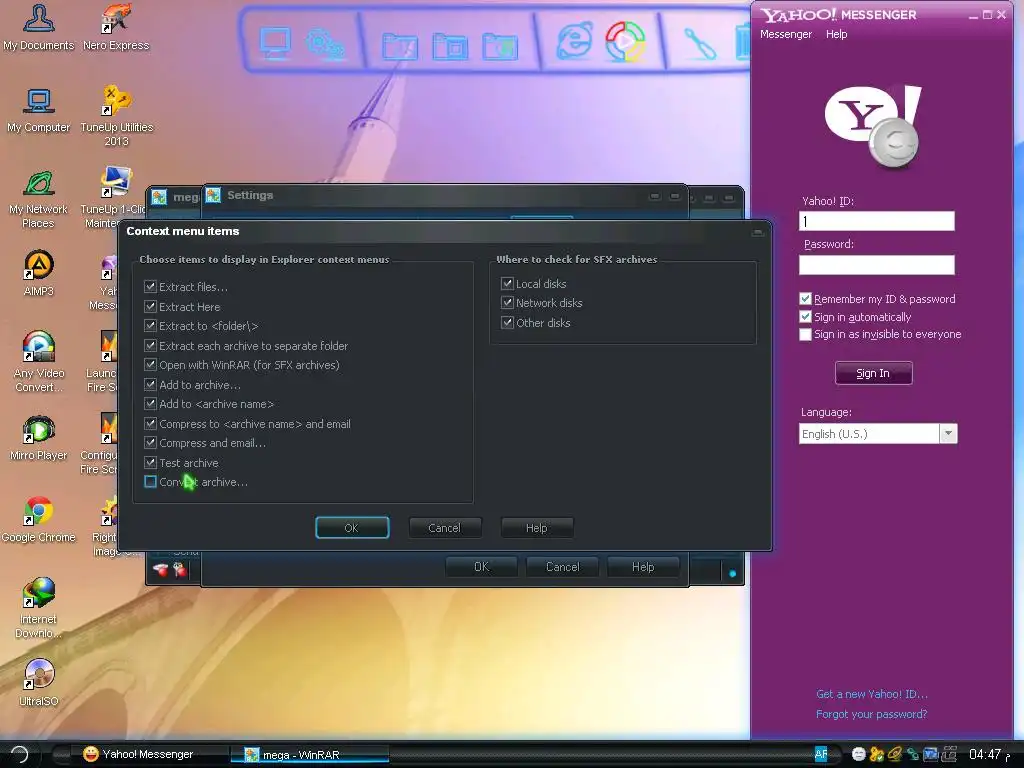Open Google Chrome desktop shortcut
This screenshot has height=768, width=1024.
tap(39, 520)
